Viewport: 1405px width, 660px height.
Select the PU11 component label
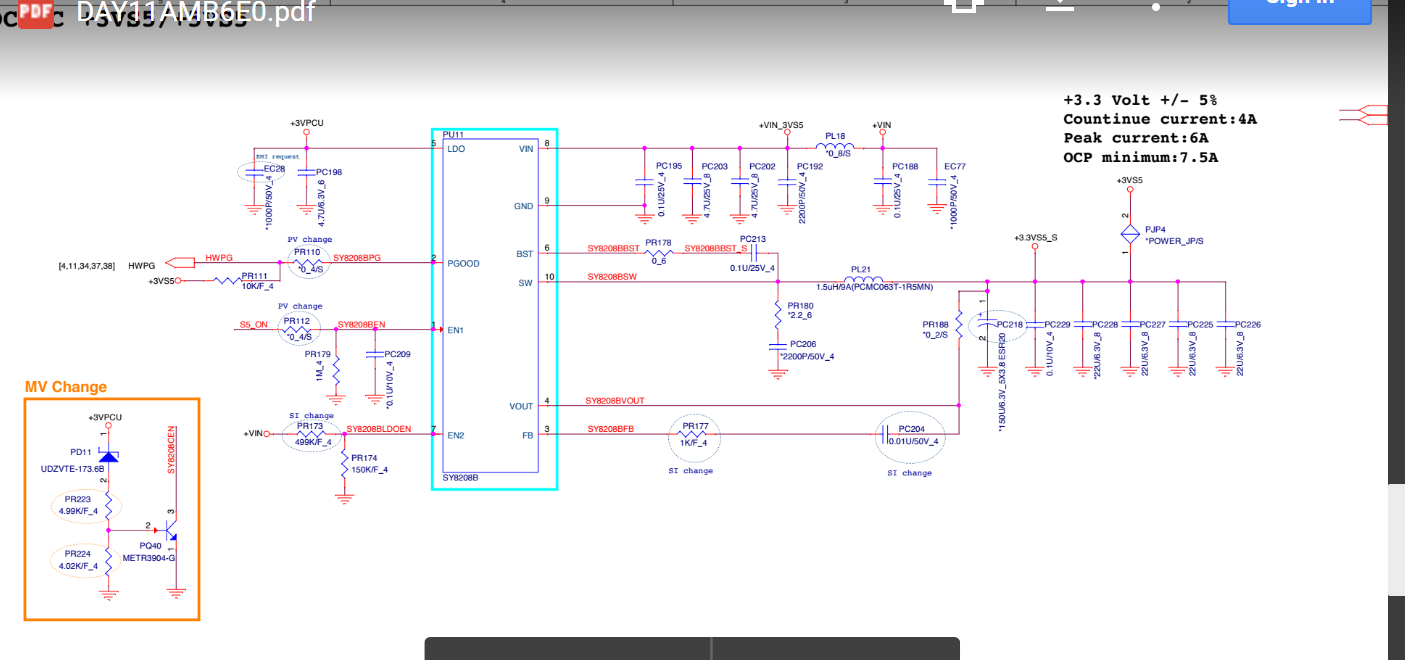pyautogui.click(x=453, y=134)
